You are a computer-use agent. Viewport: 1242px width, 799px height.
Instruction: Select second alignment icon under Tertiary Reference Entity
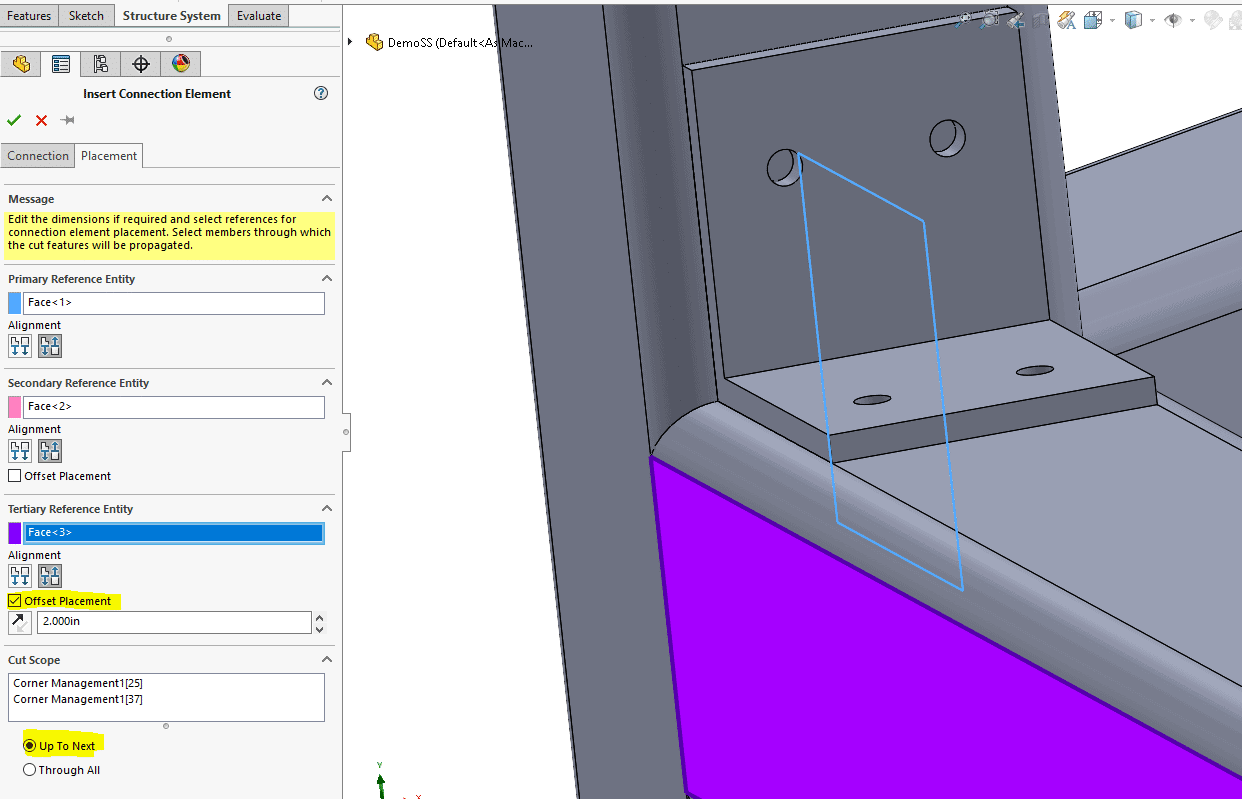click(x=50, y=576)
